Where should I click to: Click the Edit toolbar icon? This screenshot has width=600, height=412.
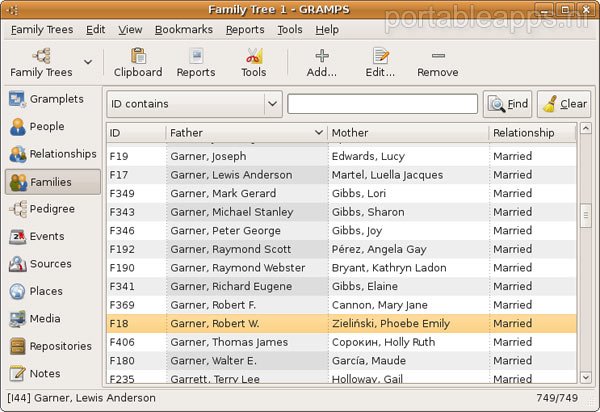(379, 57)
